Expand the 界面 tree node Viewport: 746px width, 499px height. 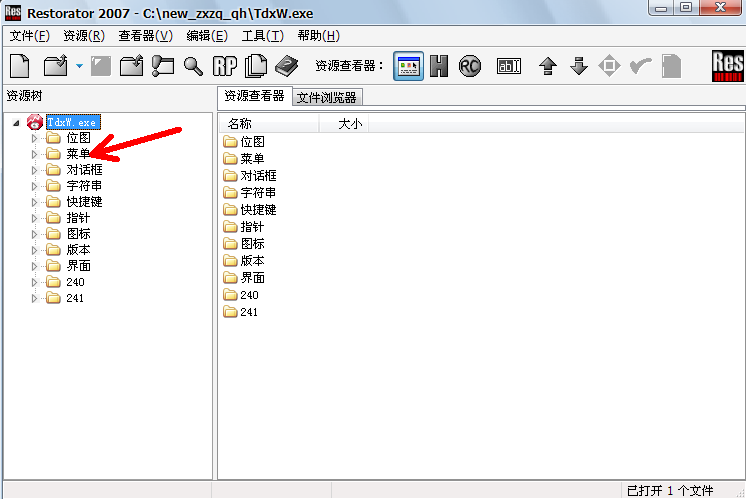(x=34, y=266)
